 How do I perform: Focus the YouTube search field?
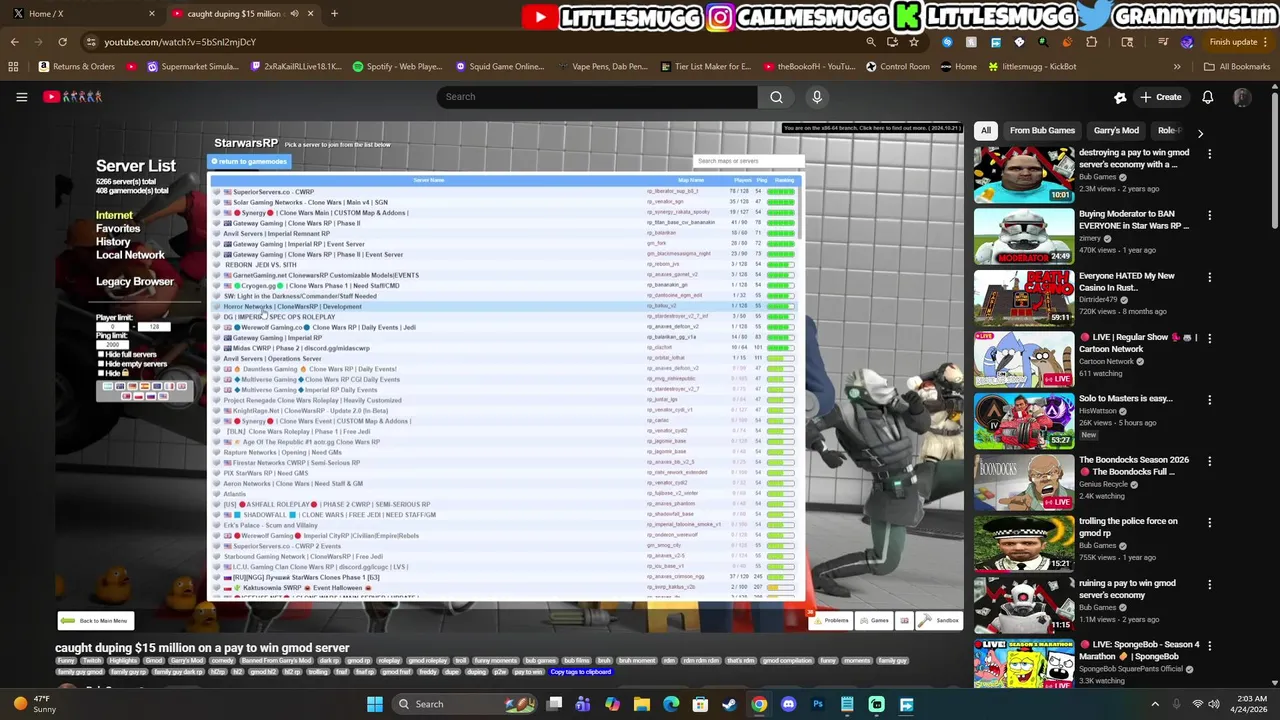point(596,97)
